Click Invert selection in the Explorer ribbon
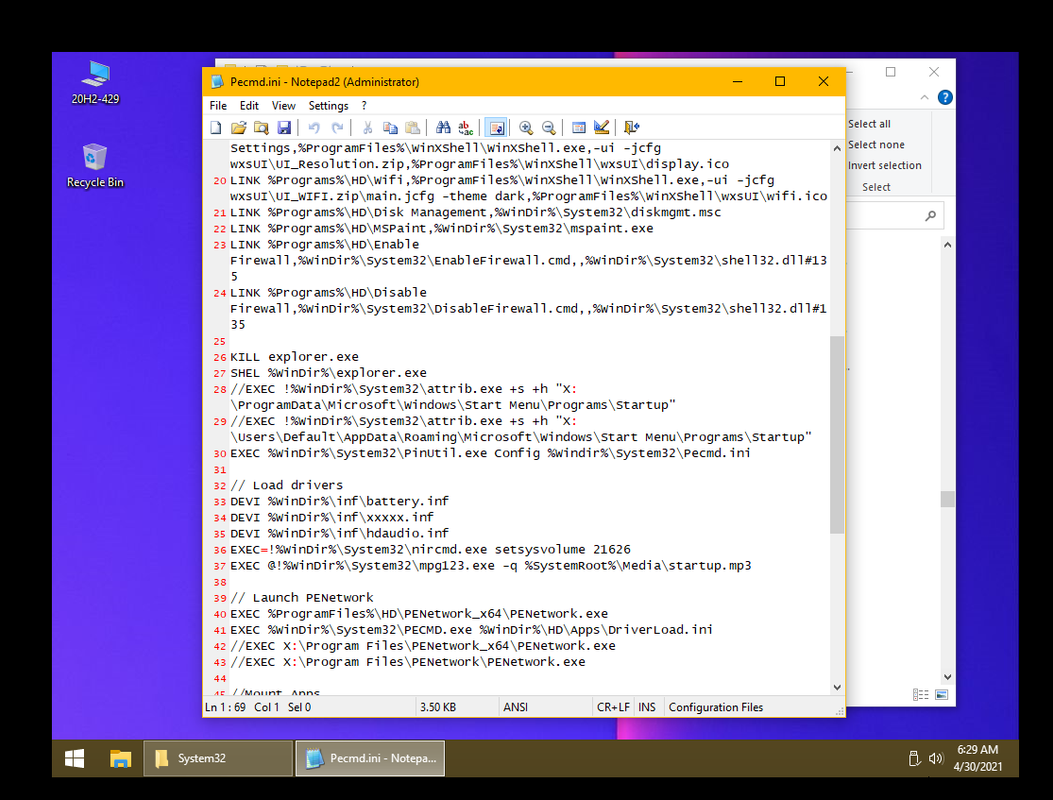 tap(884, 166)
